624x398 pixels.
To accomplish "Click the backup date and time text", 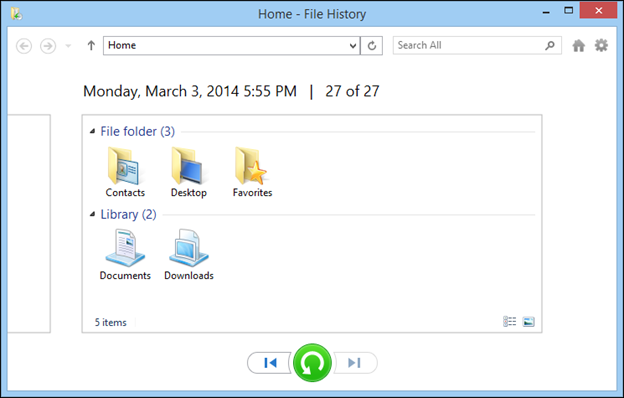I will pos(190,92).
